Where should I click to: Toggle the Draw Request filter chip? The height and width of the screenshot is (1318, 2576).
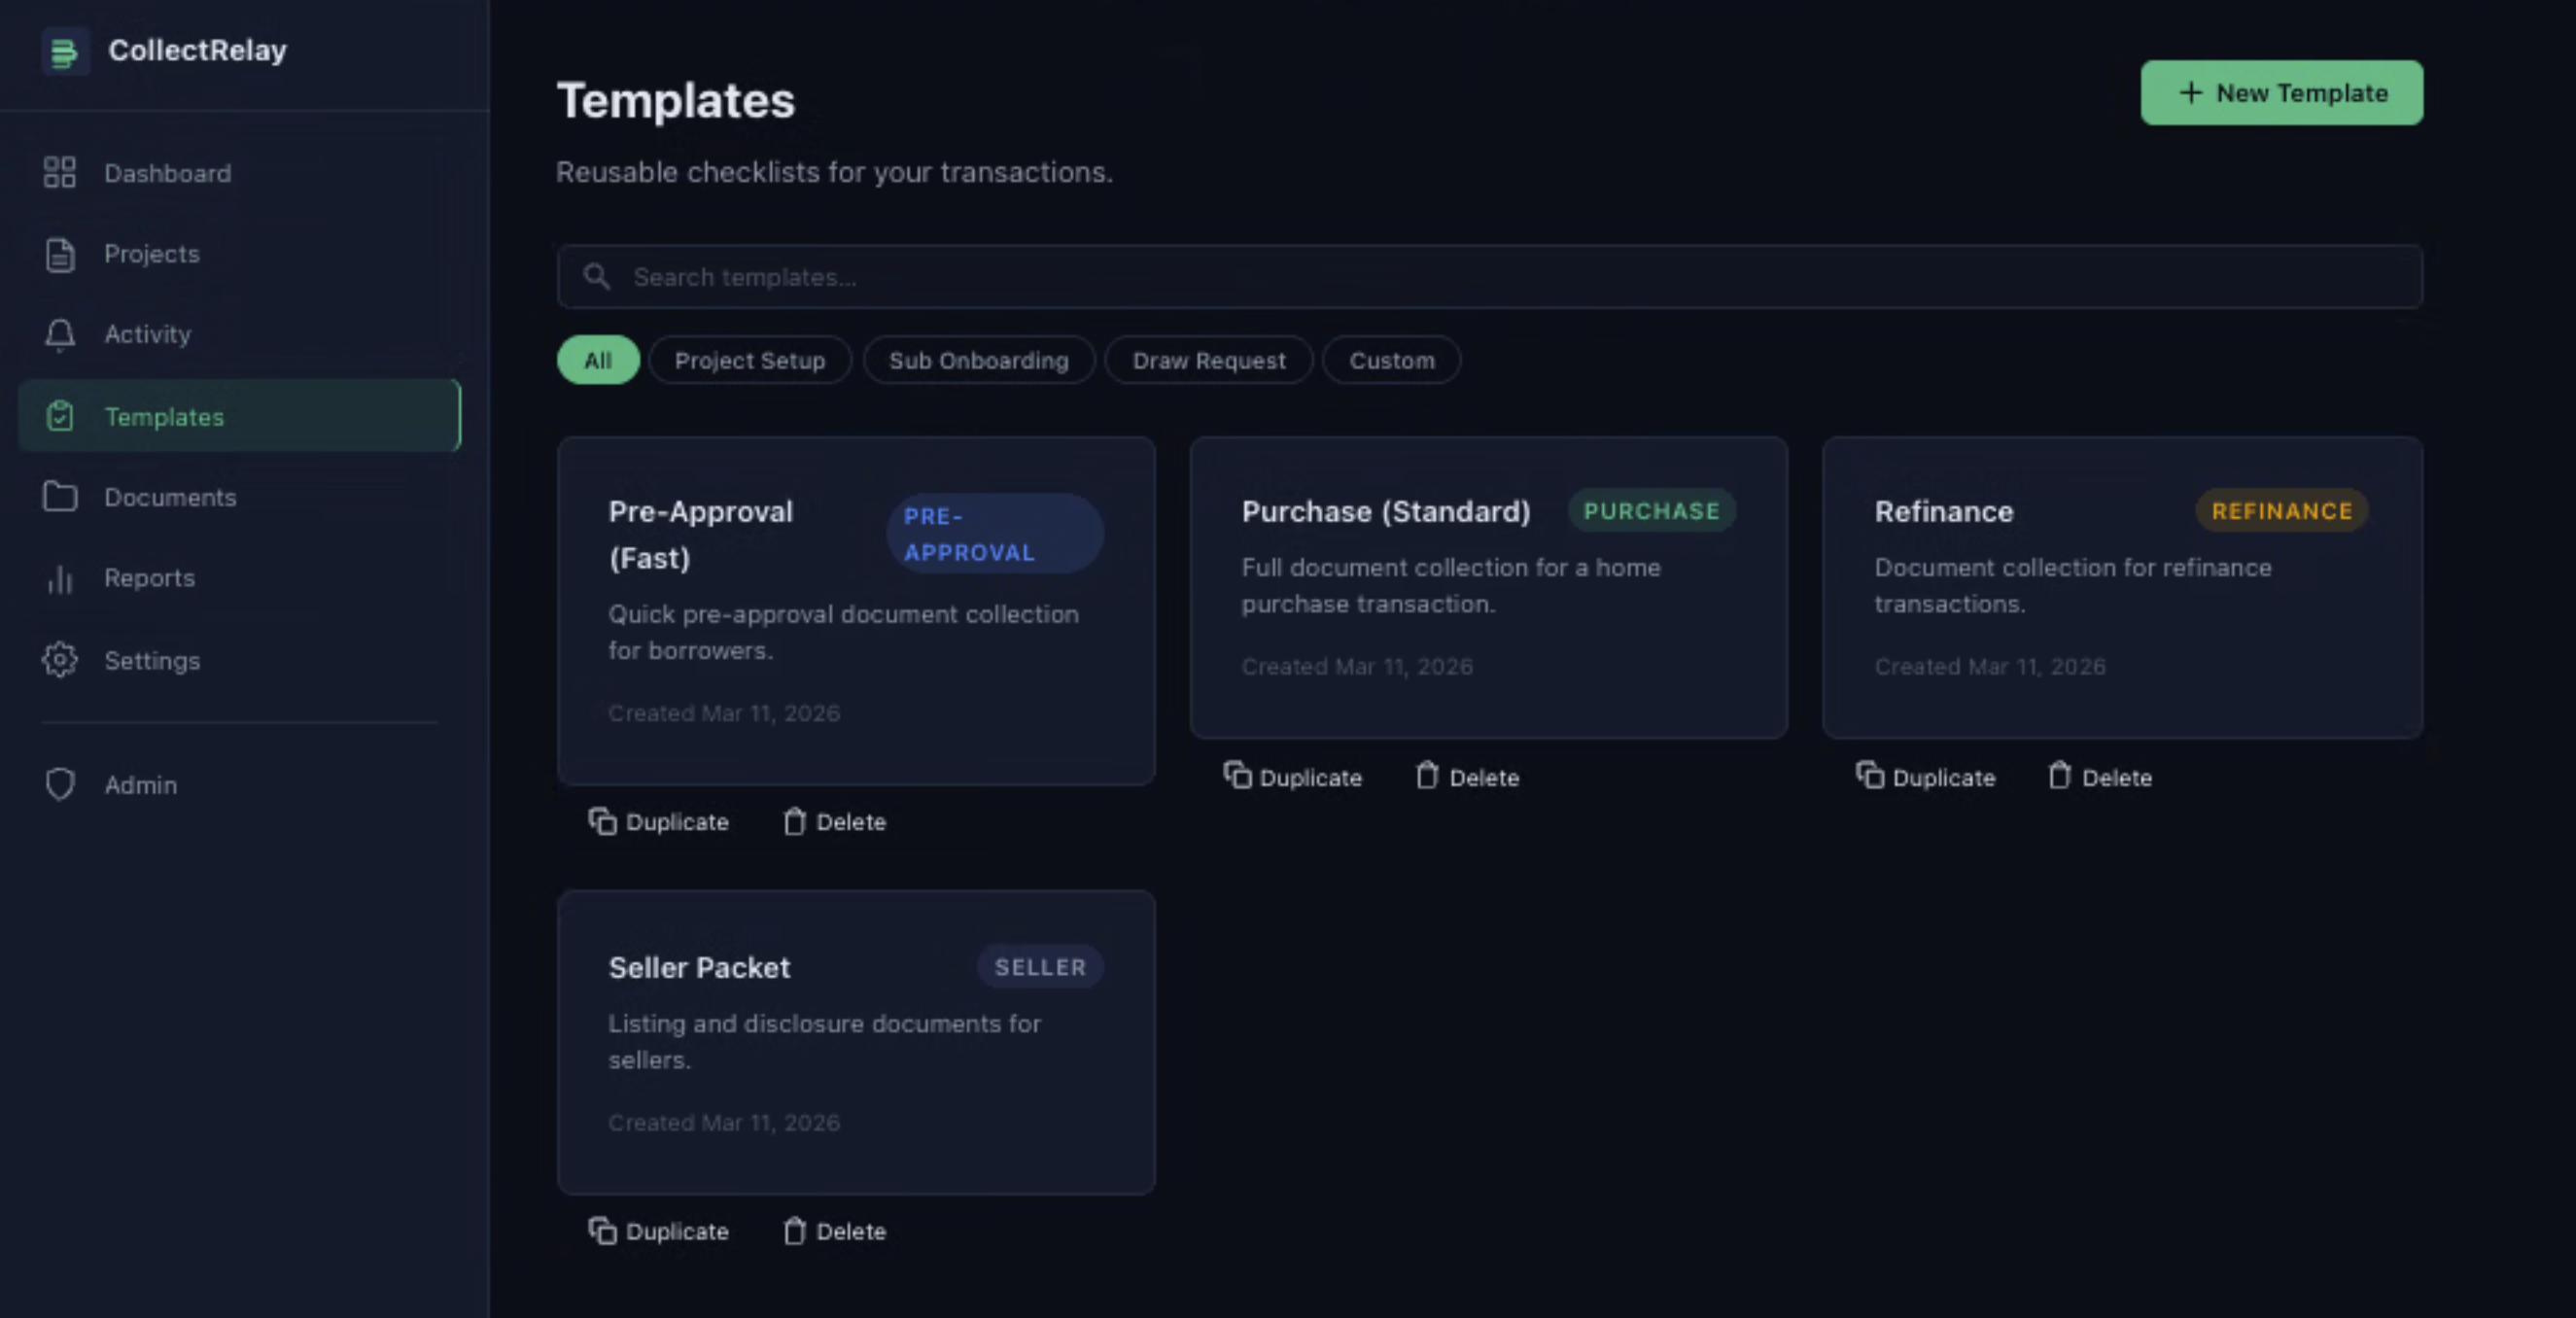pos(1208,360)
